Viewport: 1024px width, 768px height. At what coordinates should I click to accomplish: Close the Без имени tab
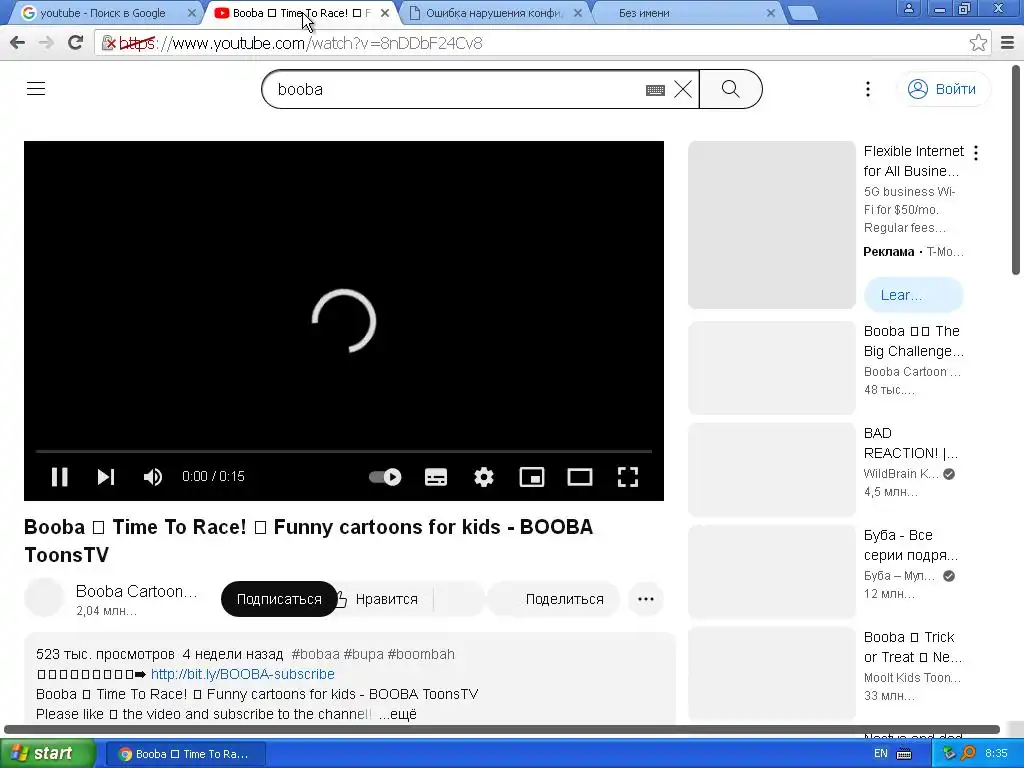click(771, 13)
